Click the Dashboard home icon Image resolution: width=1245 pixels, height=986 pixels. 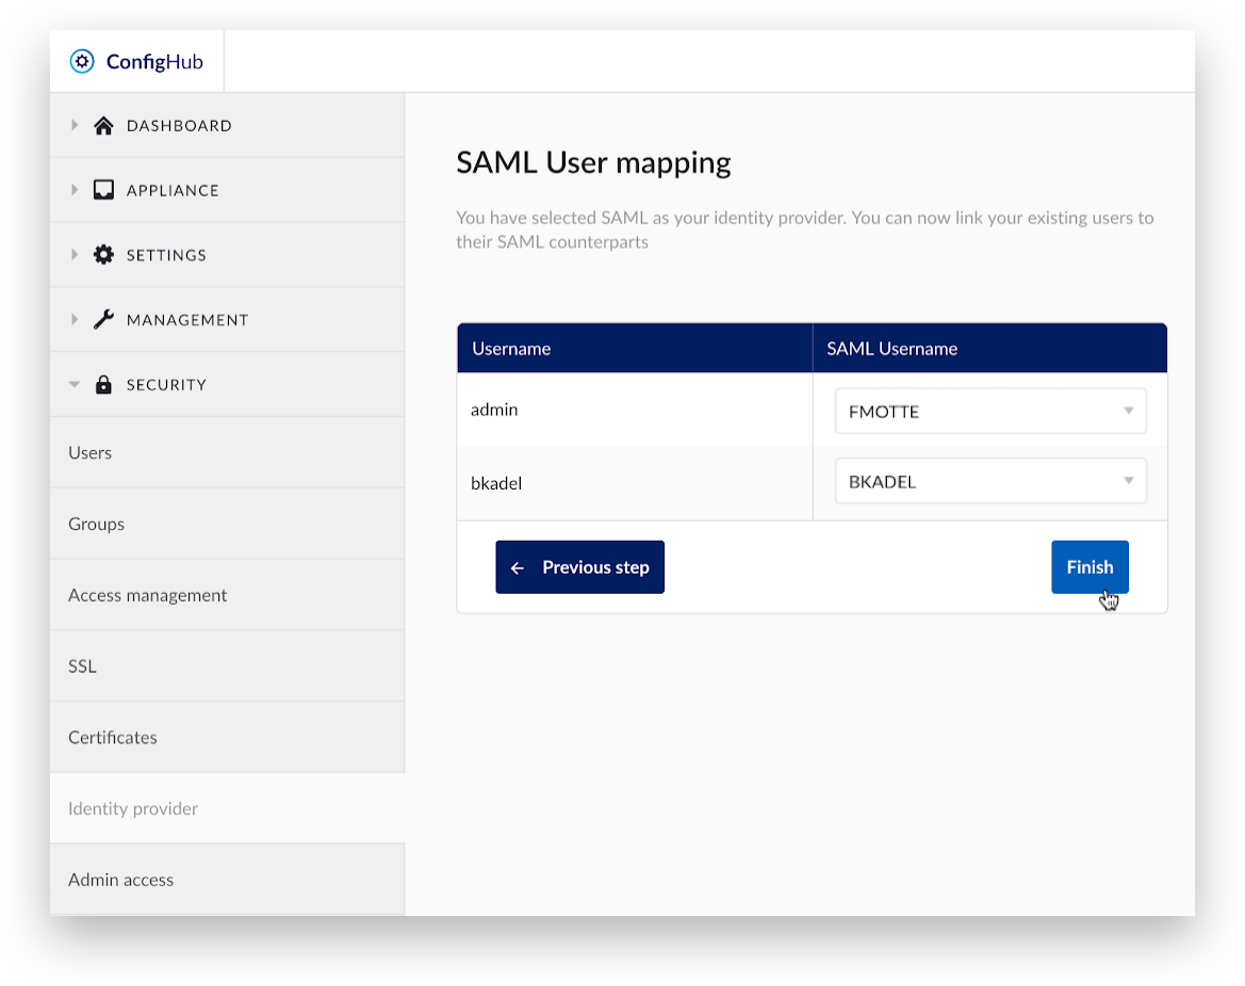point(103,125)
